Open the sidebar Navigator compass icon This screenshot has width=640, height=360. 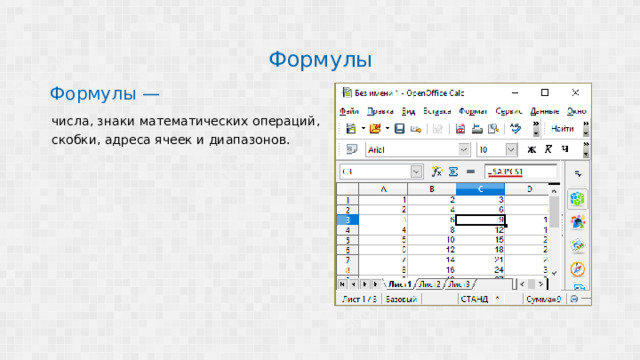point(578,269)
